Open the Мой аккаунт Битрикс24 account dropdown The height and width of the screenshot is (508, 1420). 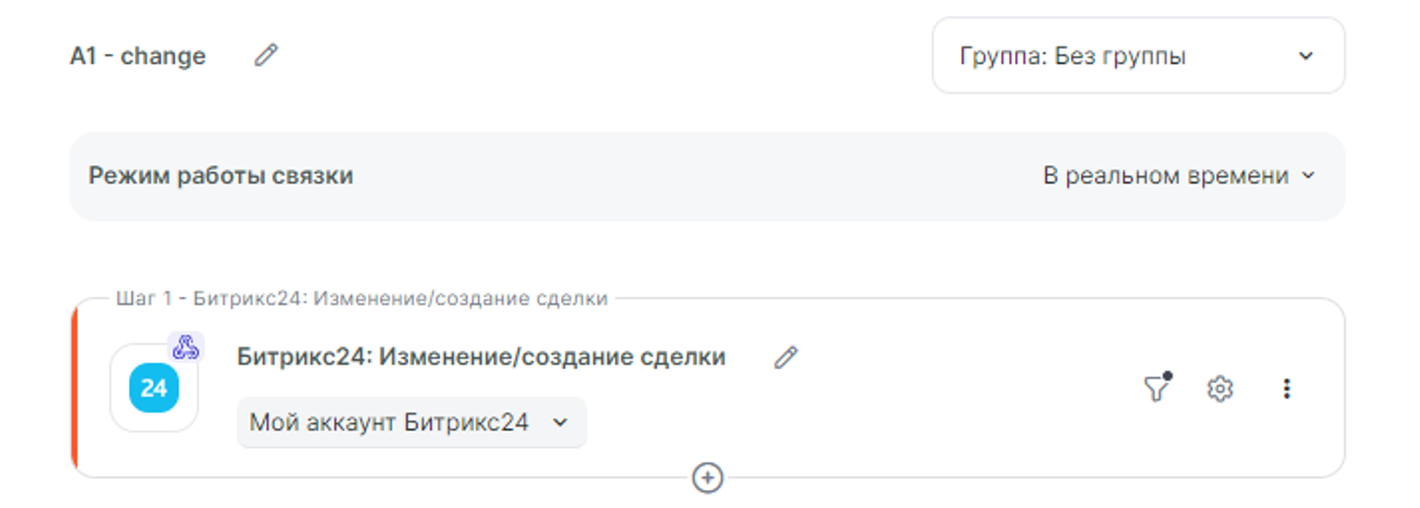[x=410, y=422]
